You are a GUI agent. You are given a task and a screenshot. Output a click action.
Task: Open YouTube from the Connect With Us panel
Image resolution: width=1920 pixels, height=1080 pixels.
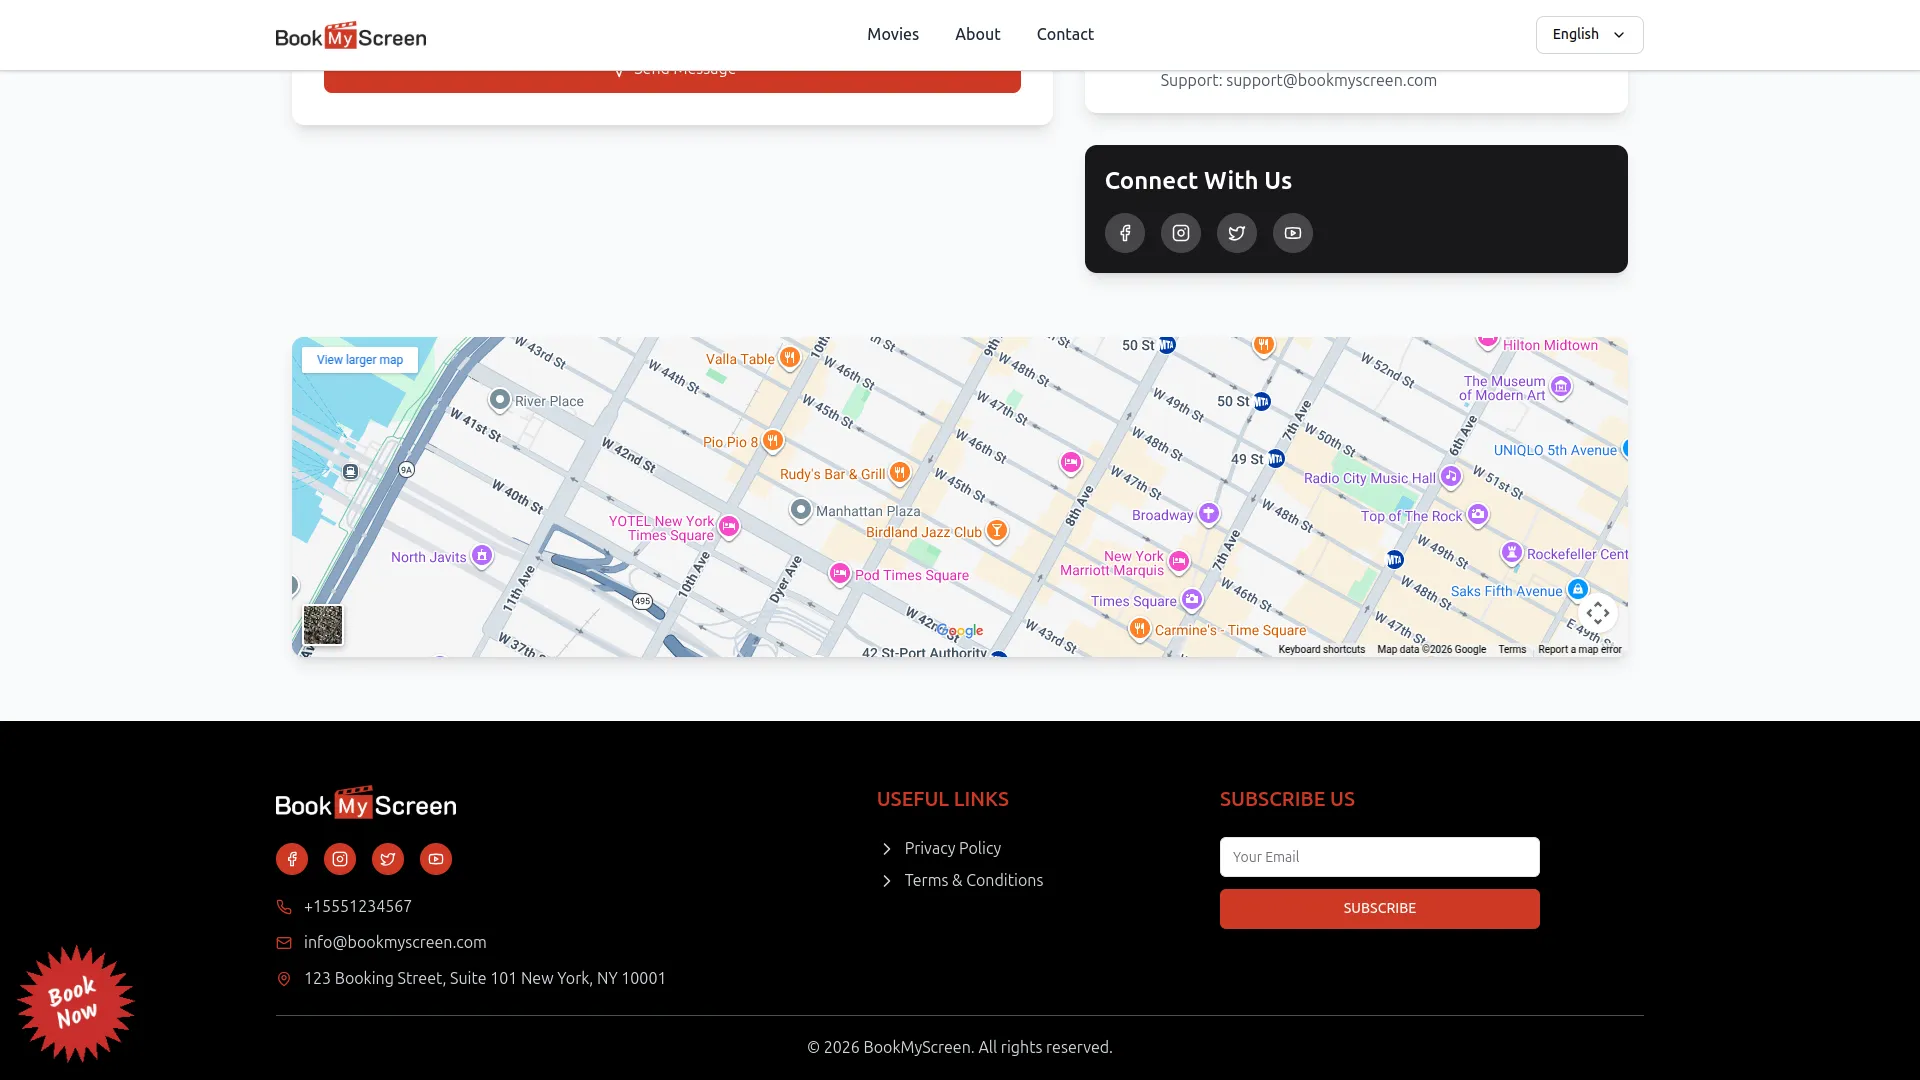click(x=1292, y=233)
